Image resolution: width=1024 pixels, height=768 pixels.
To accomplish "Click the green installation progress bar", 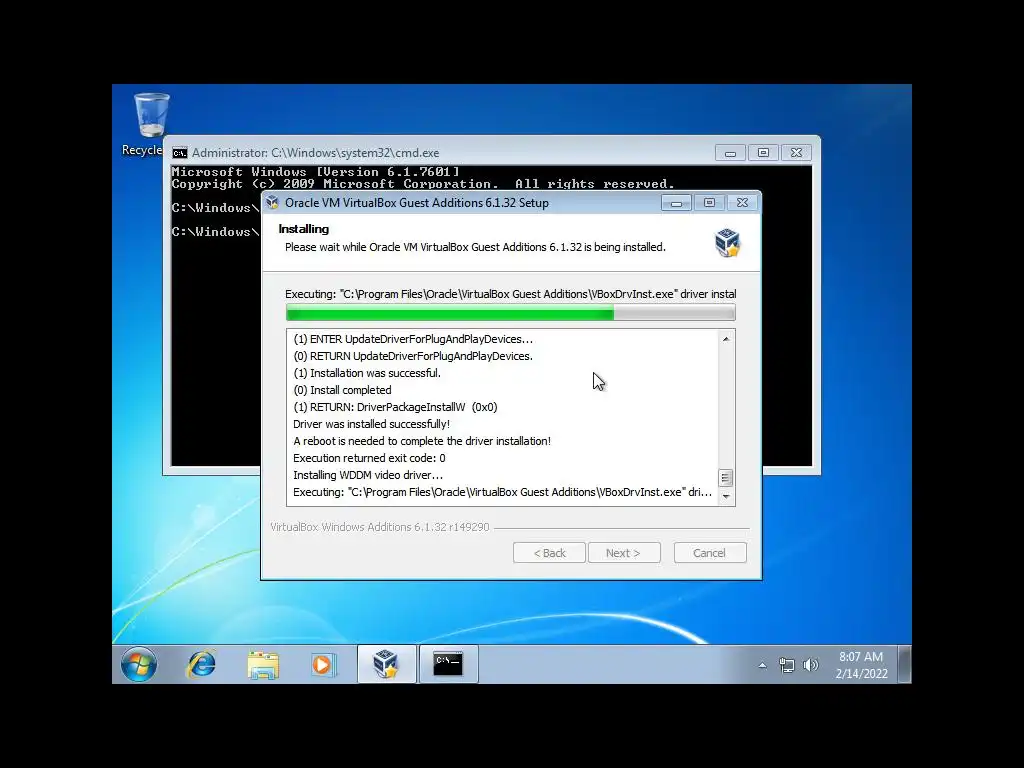I will pyautogui.click(x=511, y=314).
